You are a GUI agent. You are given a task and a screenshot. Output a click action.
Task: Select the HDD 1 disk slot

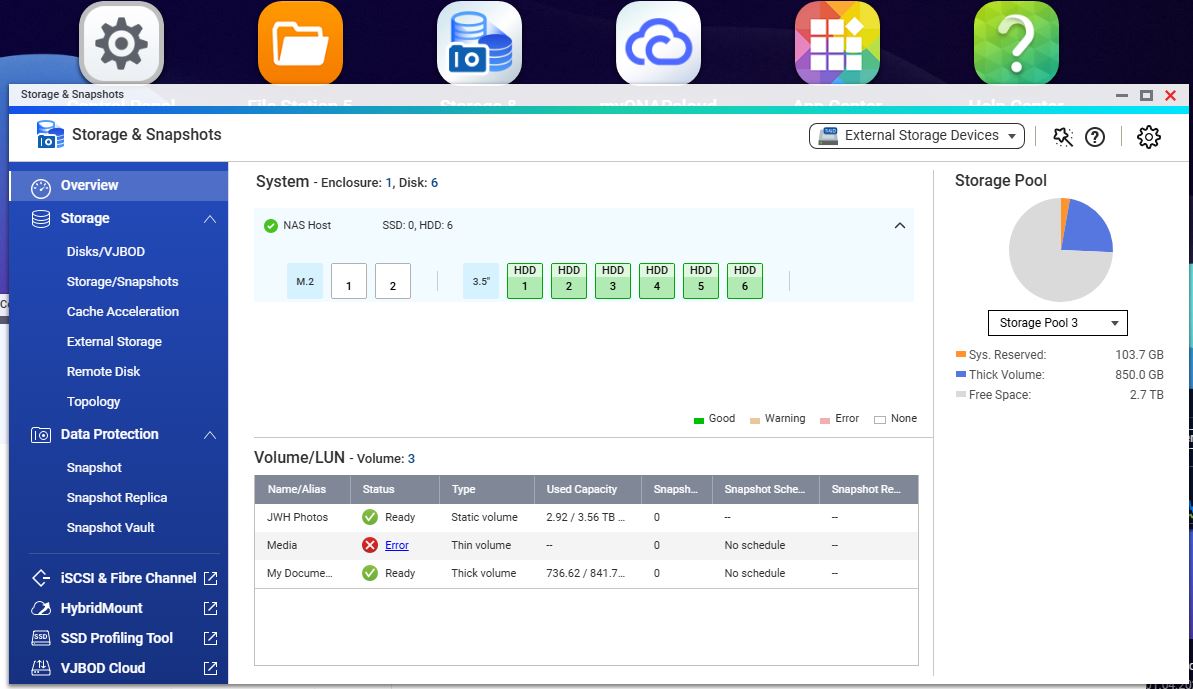tap(525, 281)
